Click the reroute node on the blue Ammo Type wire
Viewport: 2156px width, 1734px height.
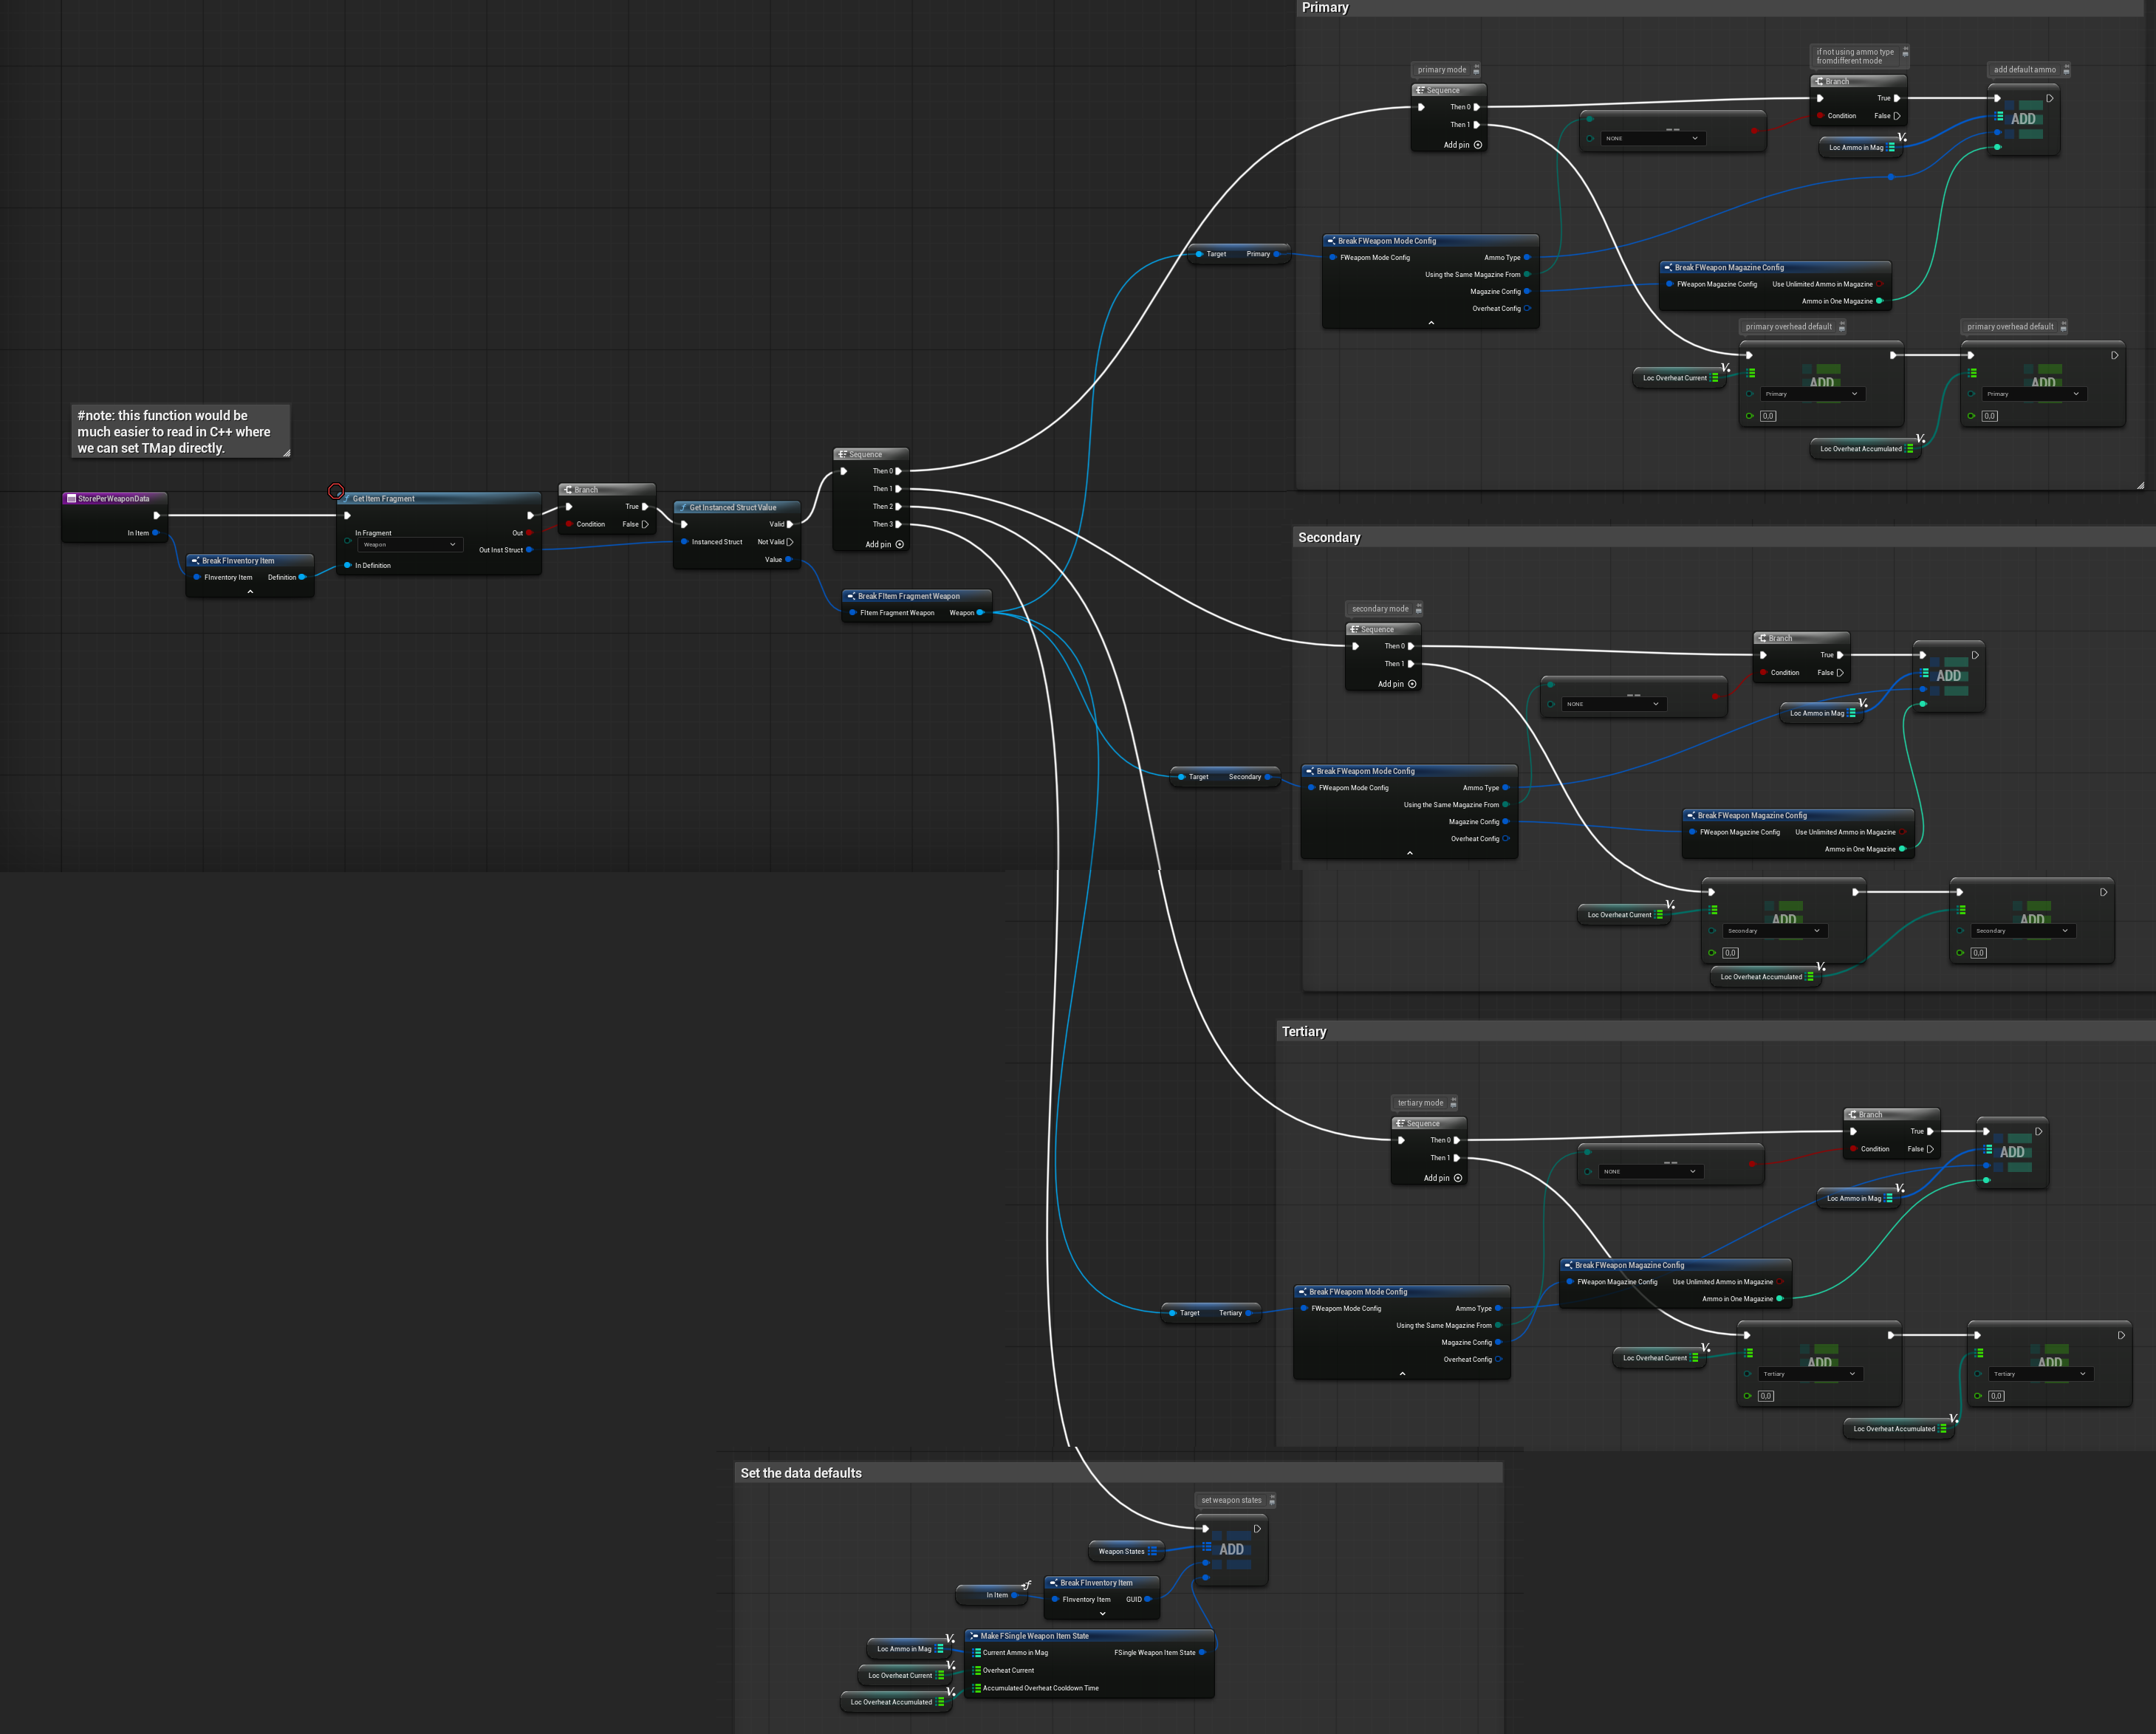click(1890, 177)
